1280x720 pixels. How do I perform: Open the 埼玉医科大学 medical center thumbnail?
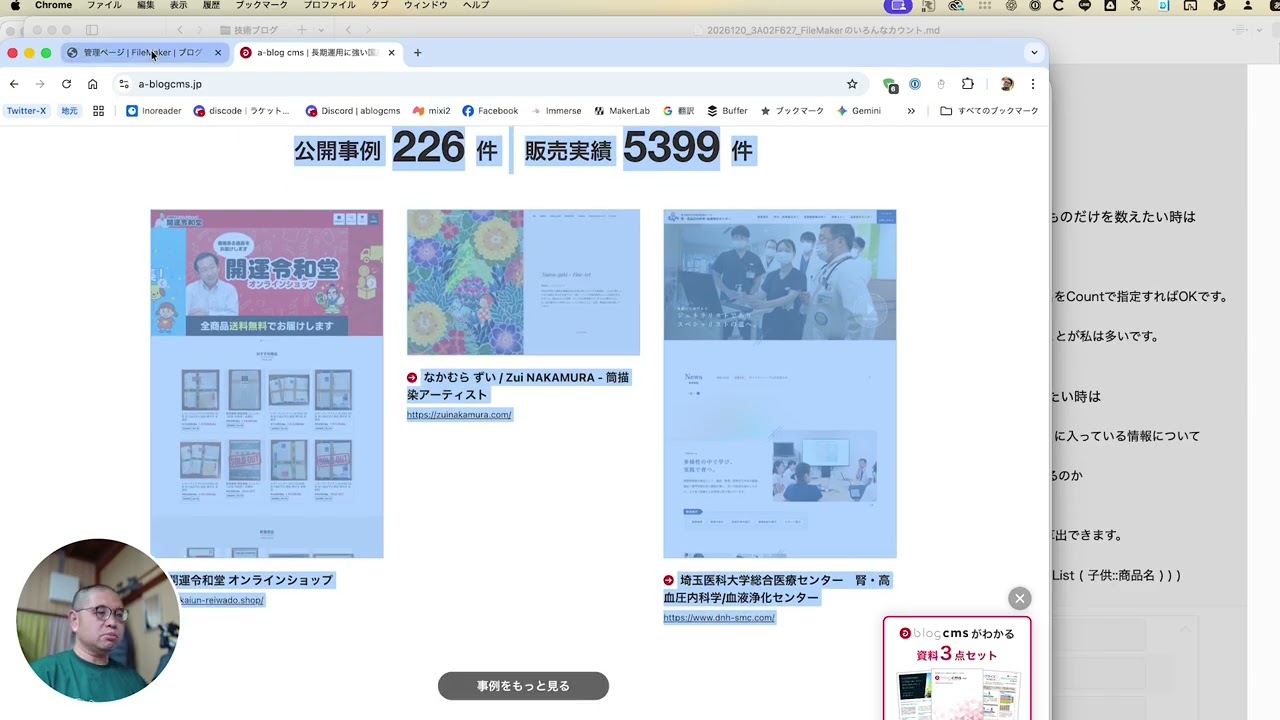pyautogui.click(x=780, y=384)
